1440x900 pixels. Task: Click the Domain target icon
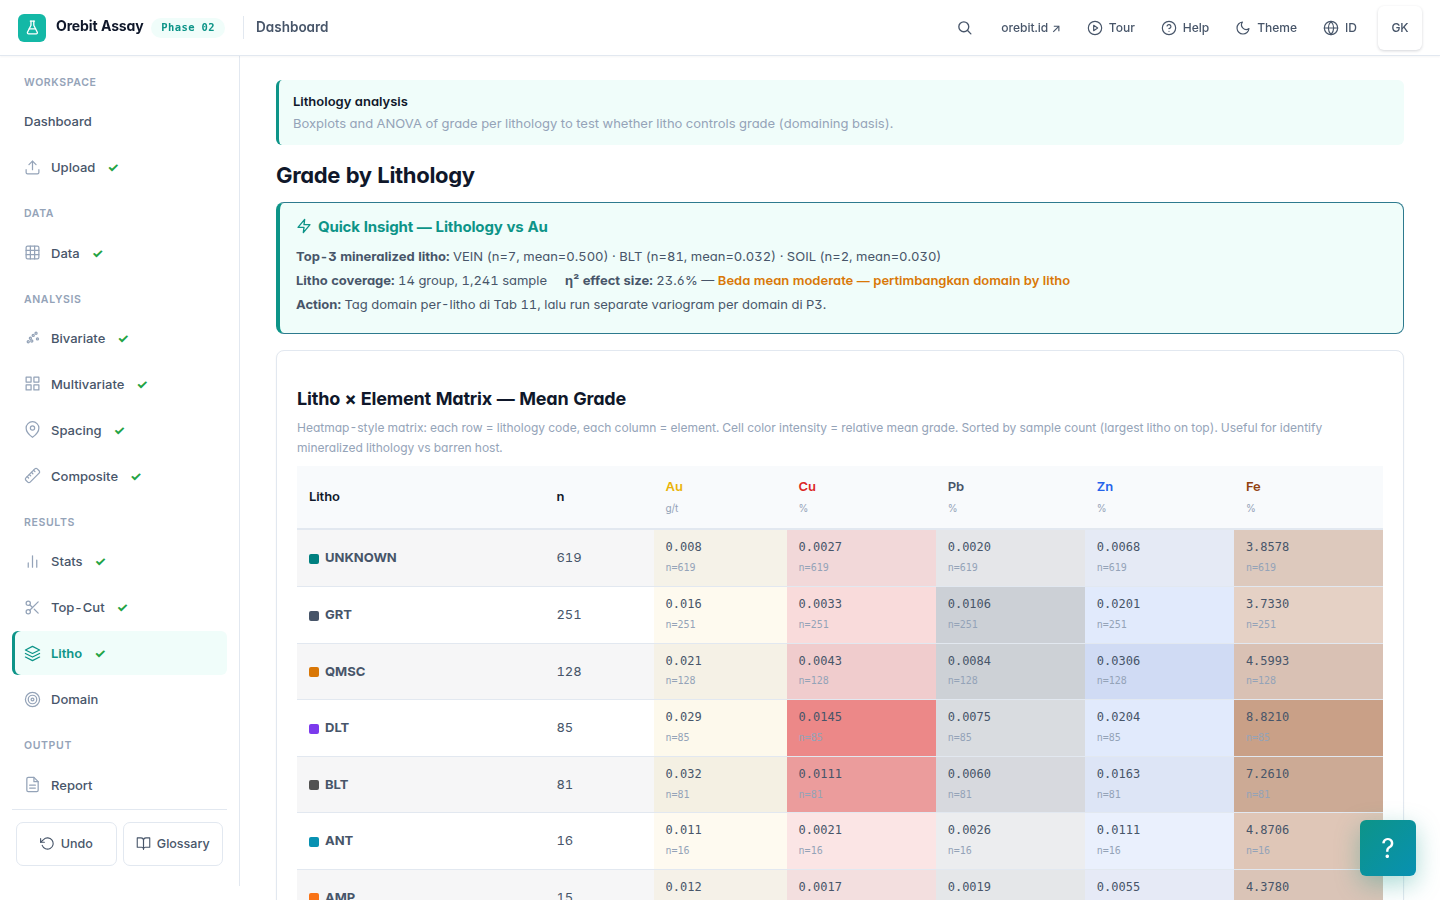point(32,699)
